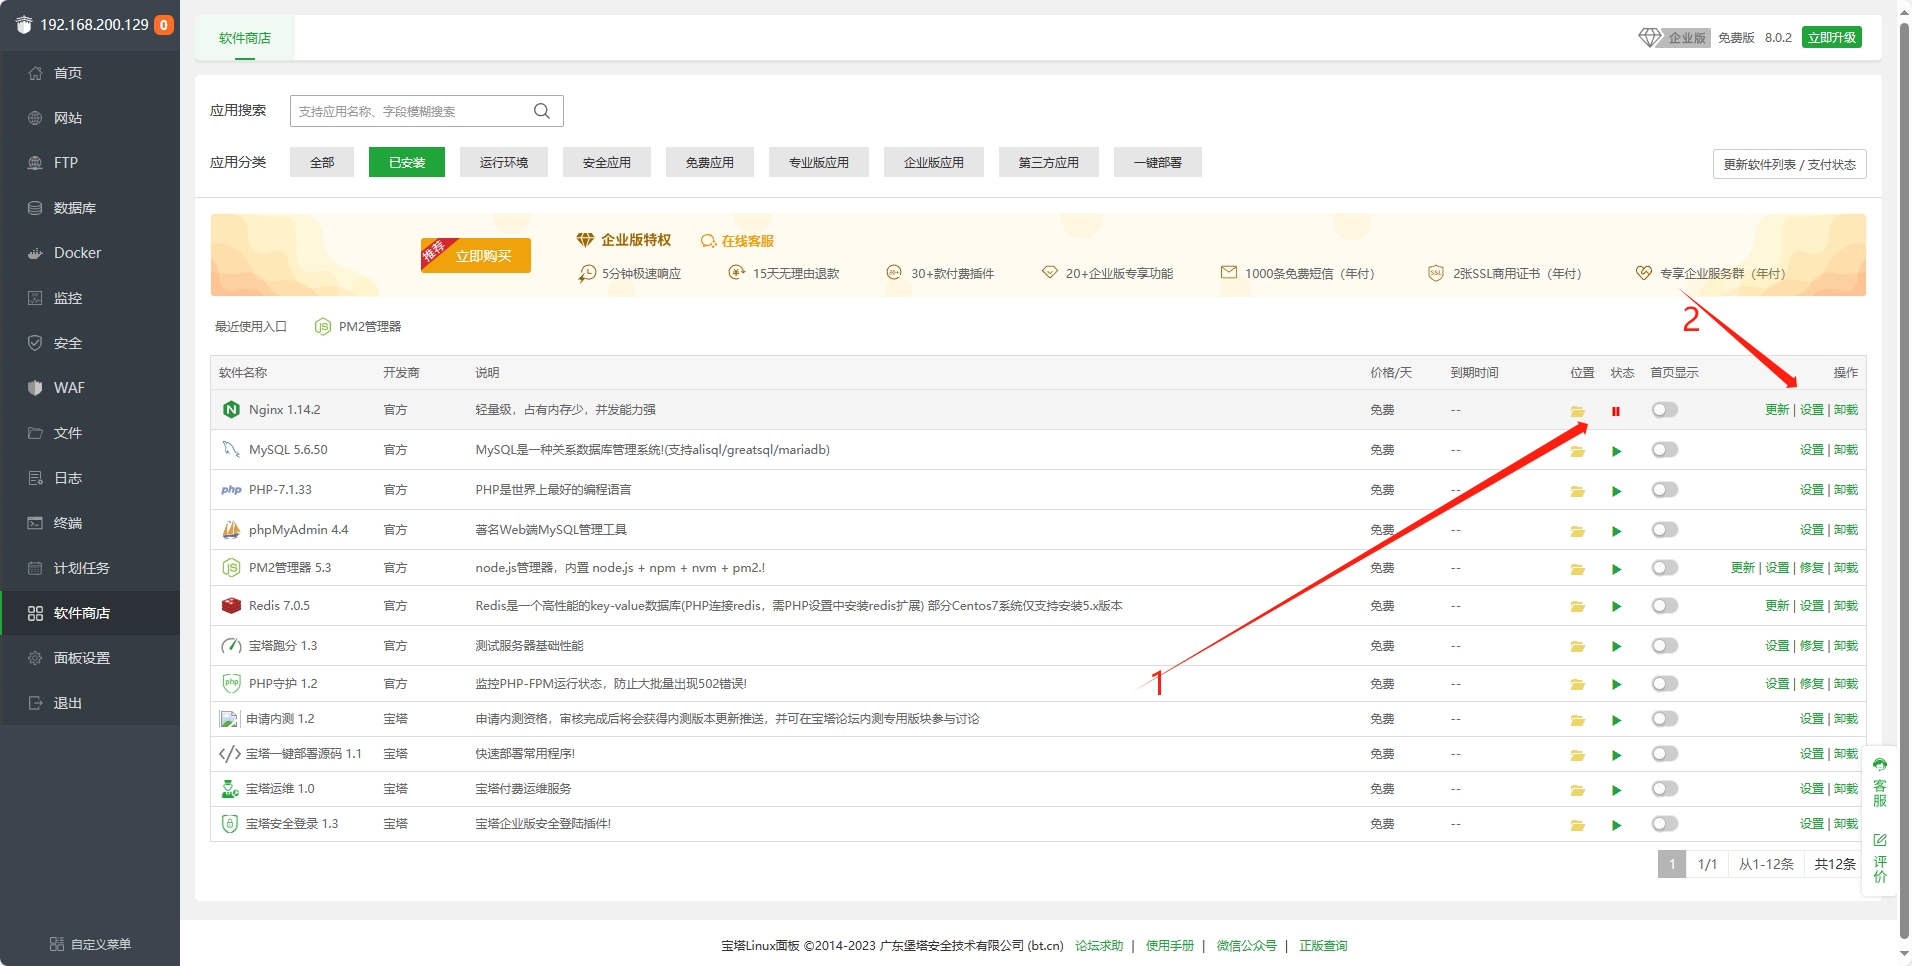Open PHP守护 1.2 folder icon
This screenshot has height=966, width=1912.
[1577, 685]
